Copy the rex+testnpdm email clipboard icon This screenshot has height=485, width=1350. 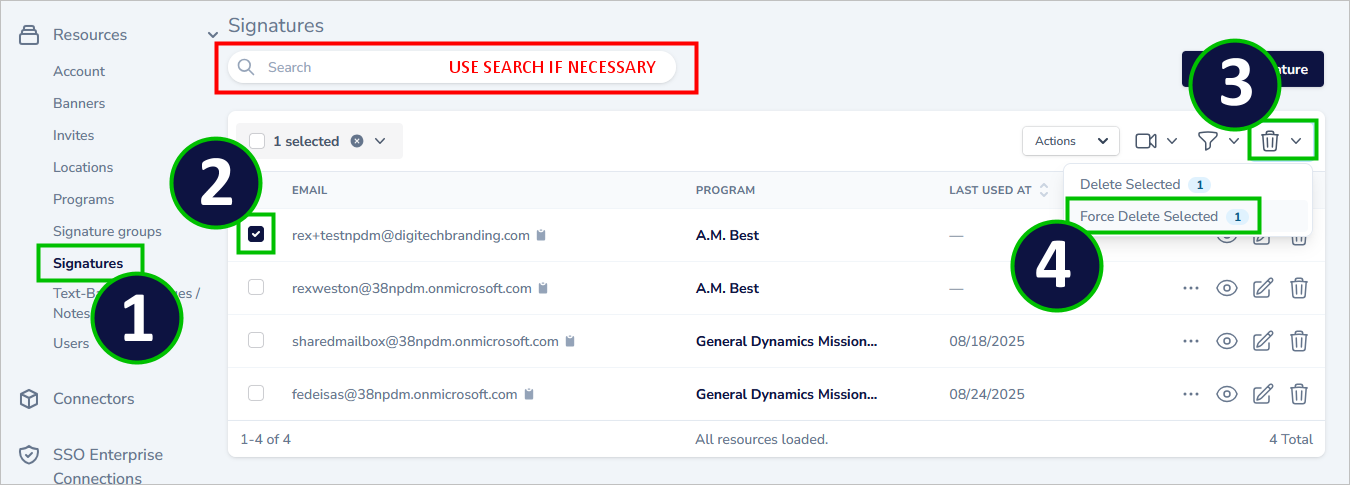click(541, 236)
